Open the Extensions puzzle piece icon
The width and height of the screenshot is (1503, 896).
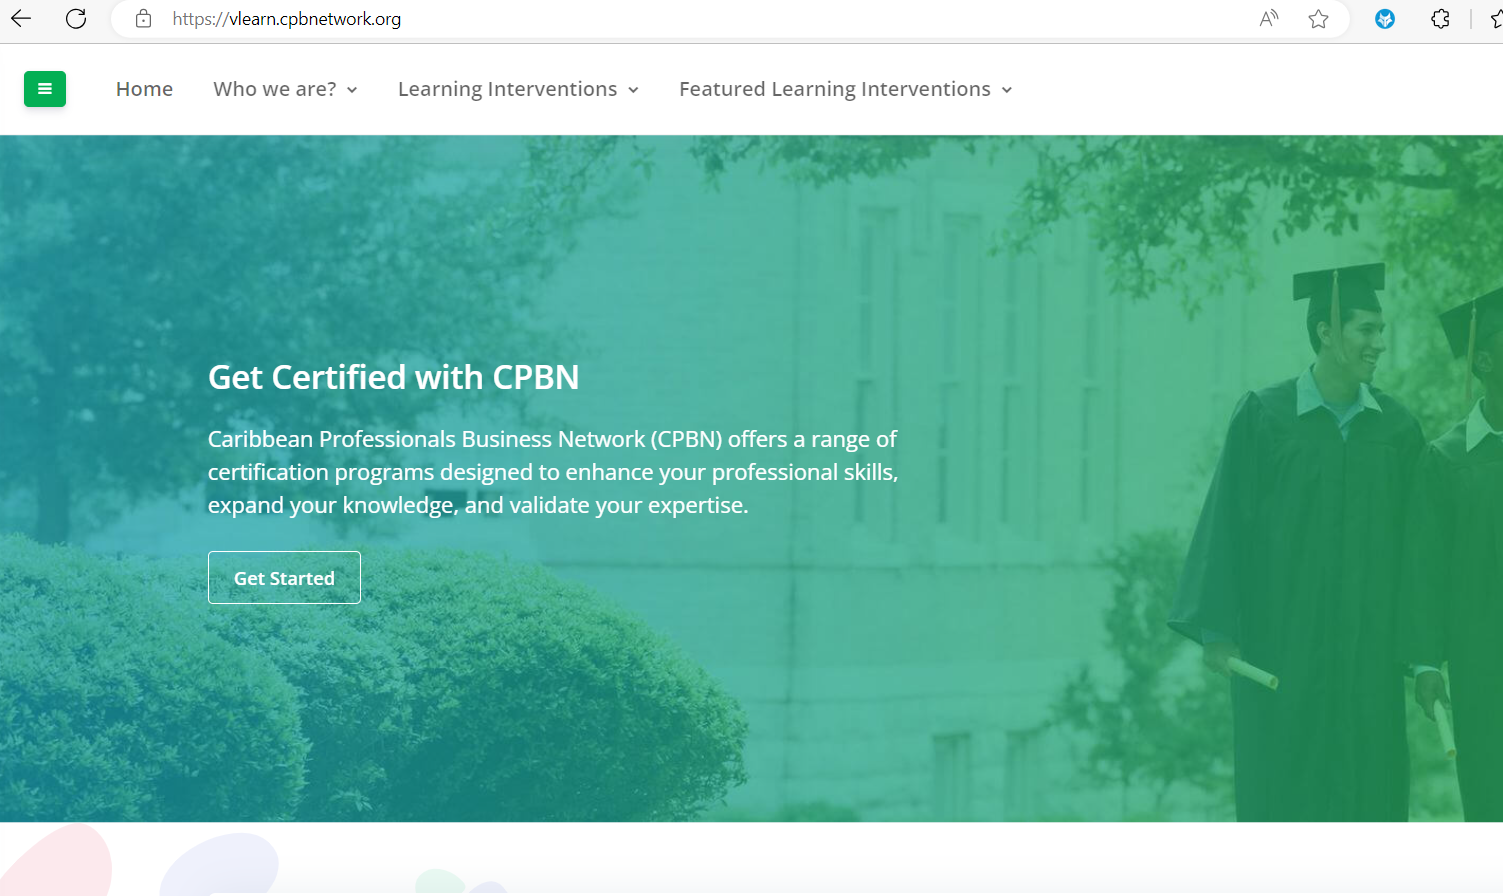coord(1440,19)
